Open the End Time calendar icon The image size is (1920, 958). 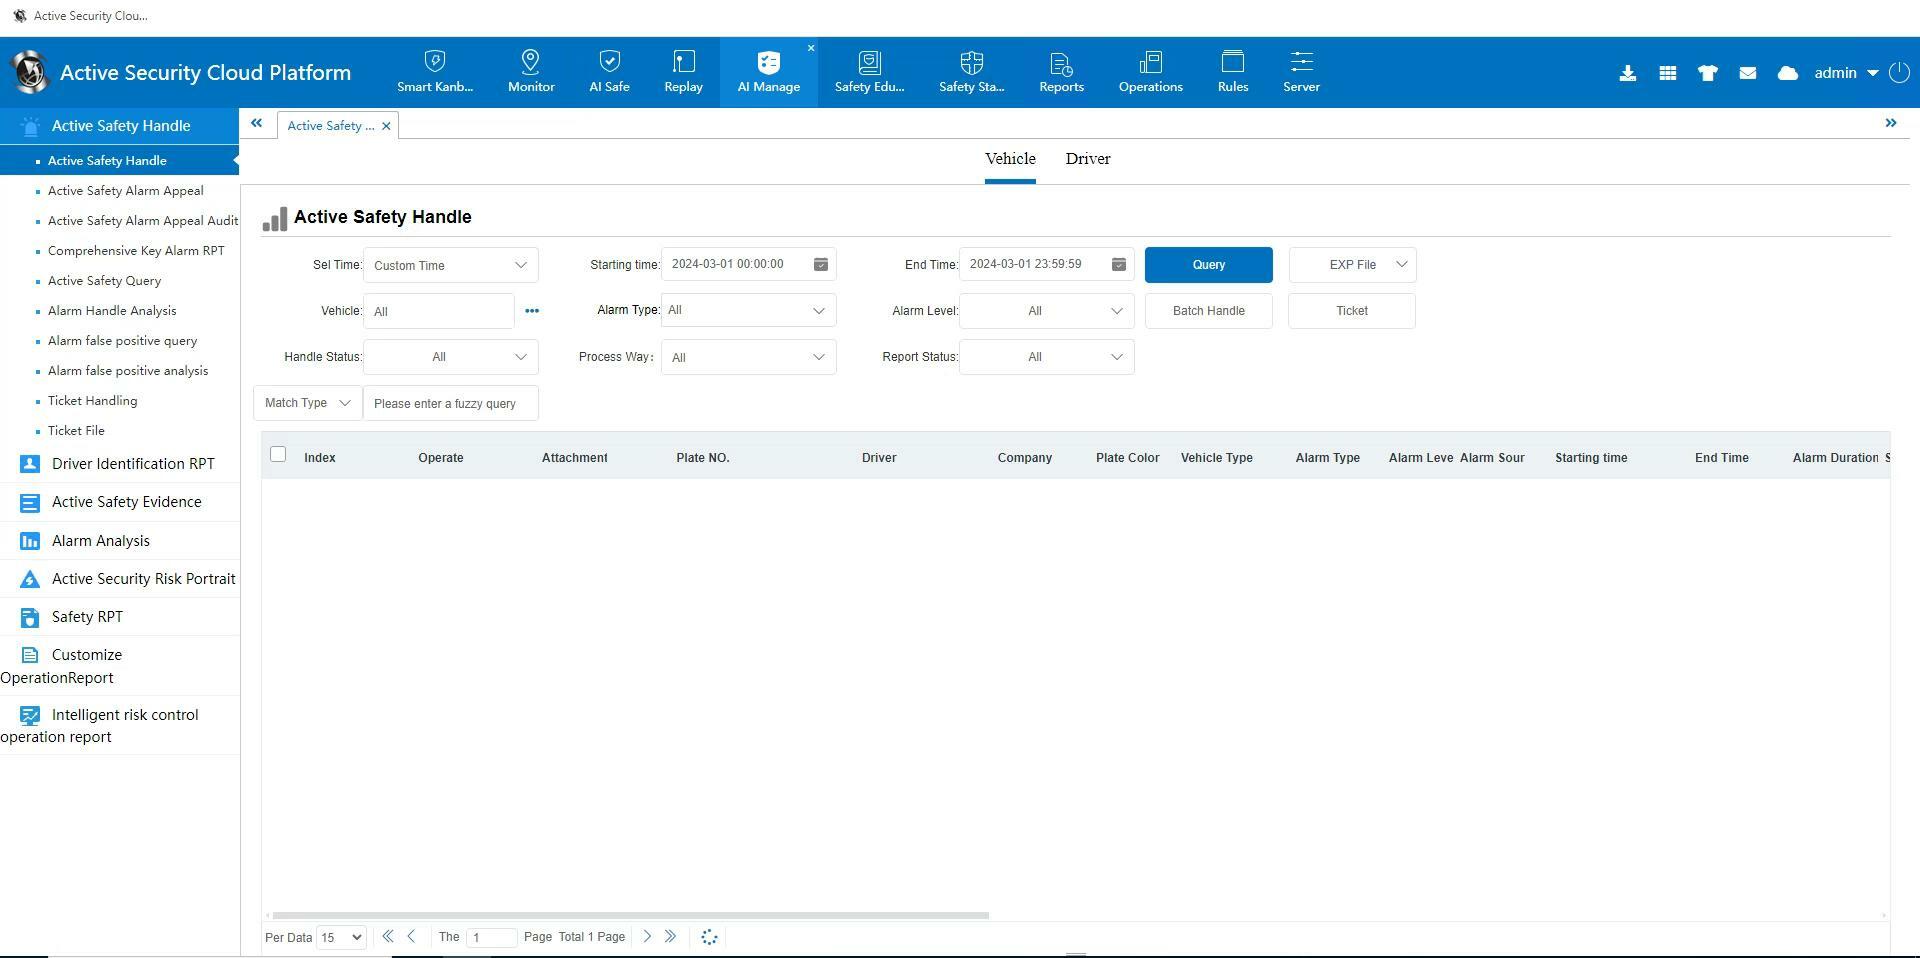pos(1118,264)
